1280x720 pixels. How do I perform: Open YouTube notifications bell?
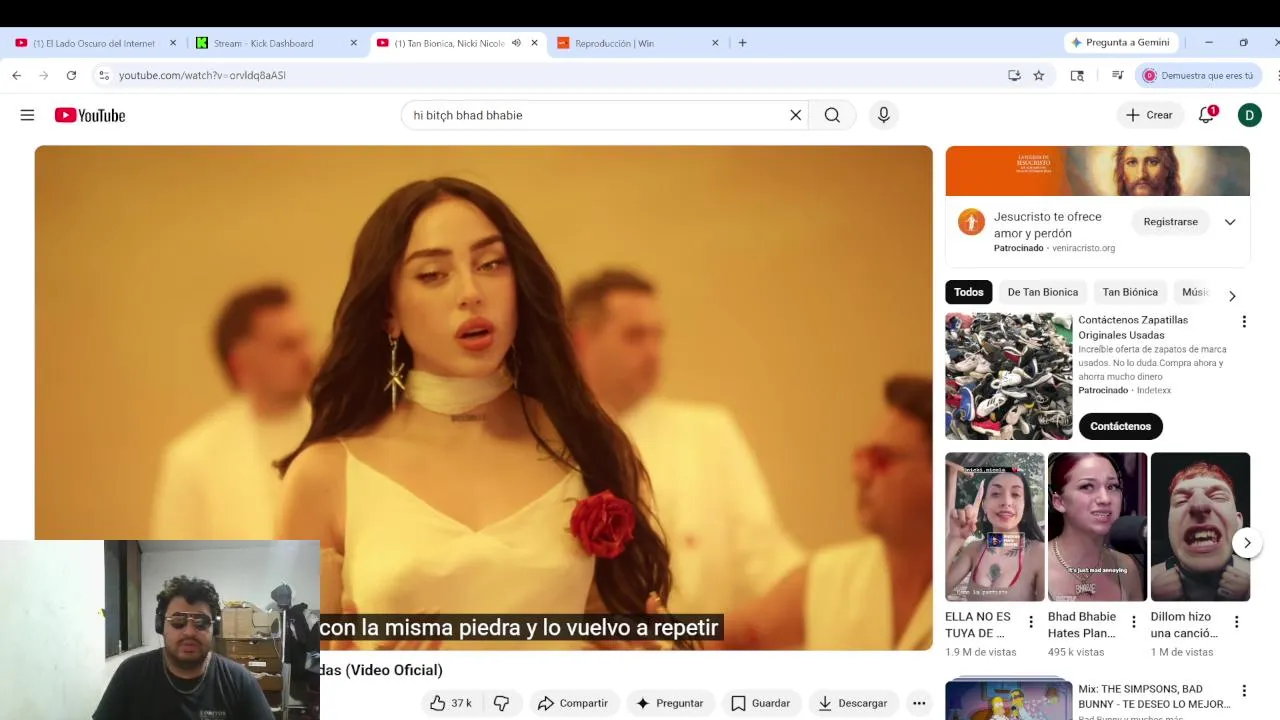(x=1206, y=115)
